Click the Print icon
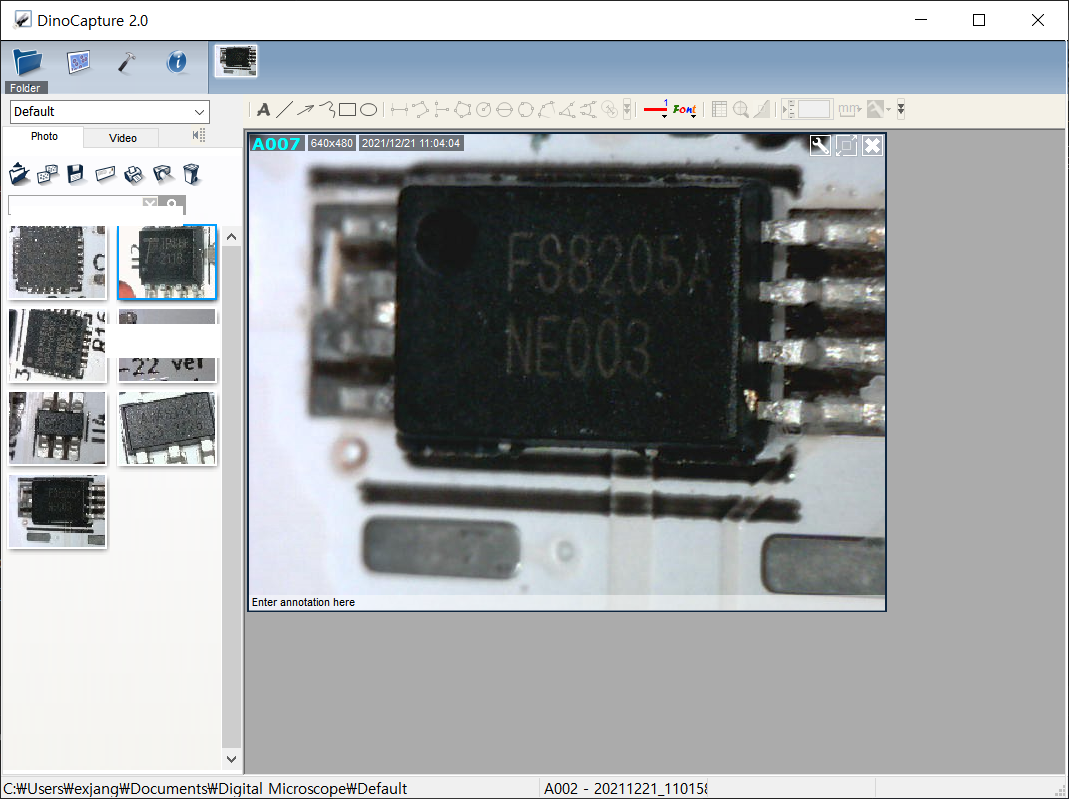The height and width of the screenshot is (799, 1069). [134, 175]
